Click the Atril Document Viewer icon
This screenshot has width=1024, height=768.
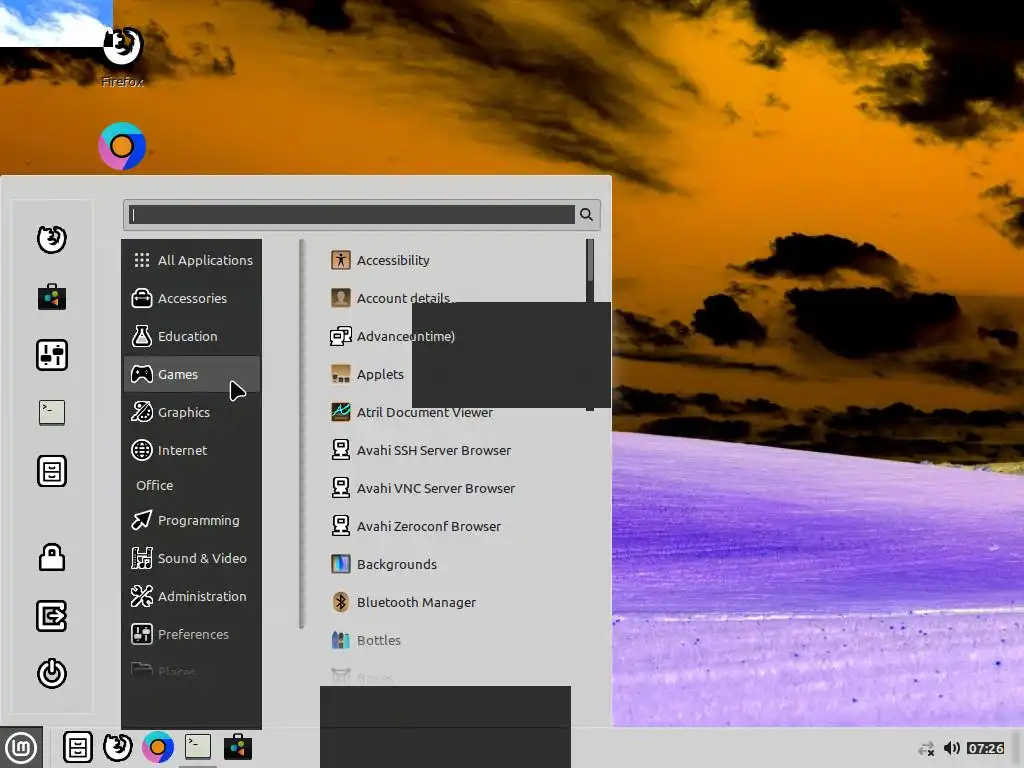tap(340, 412)
